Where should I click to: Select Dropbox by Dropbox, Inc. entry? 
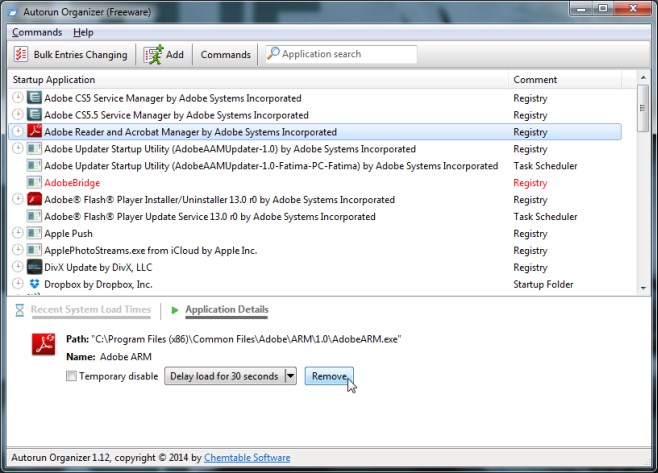point(98,284)
